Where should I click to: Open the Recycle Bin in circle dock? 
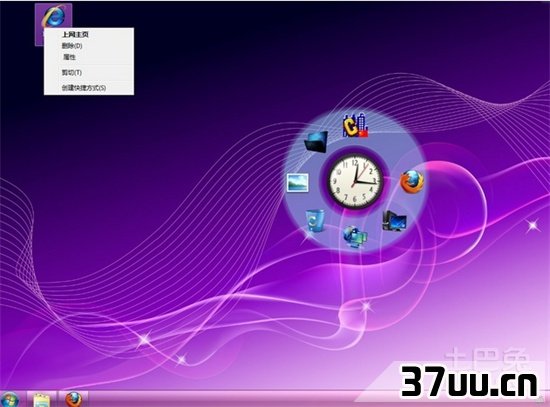pos(314,221)
